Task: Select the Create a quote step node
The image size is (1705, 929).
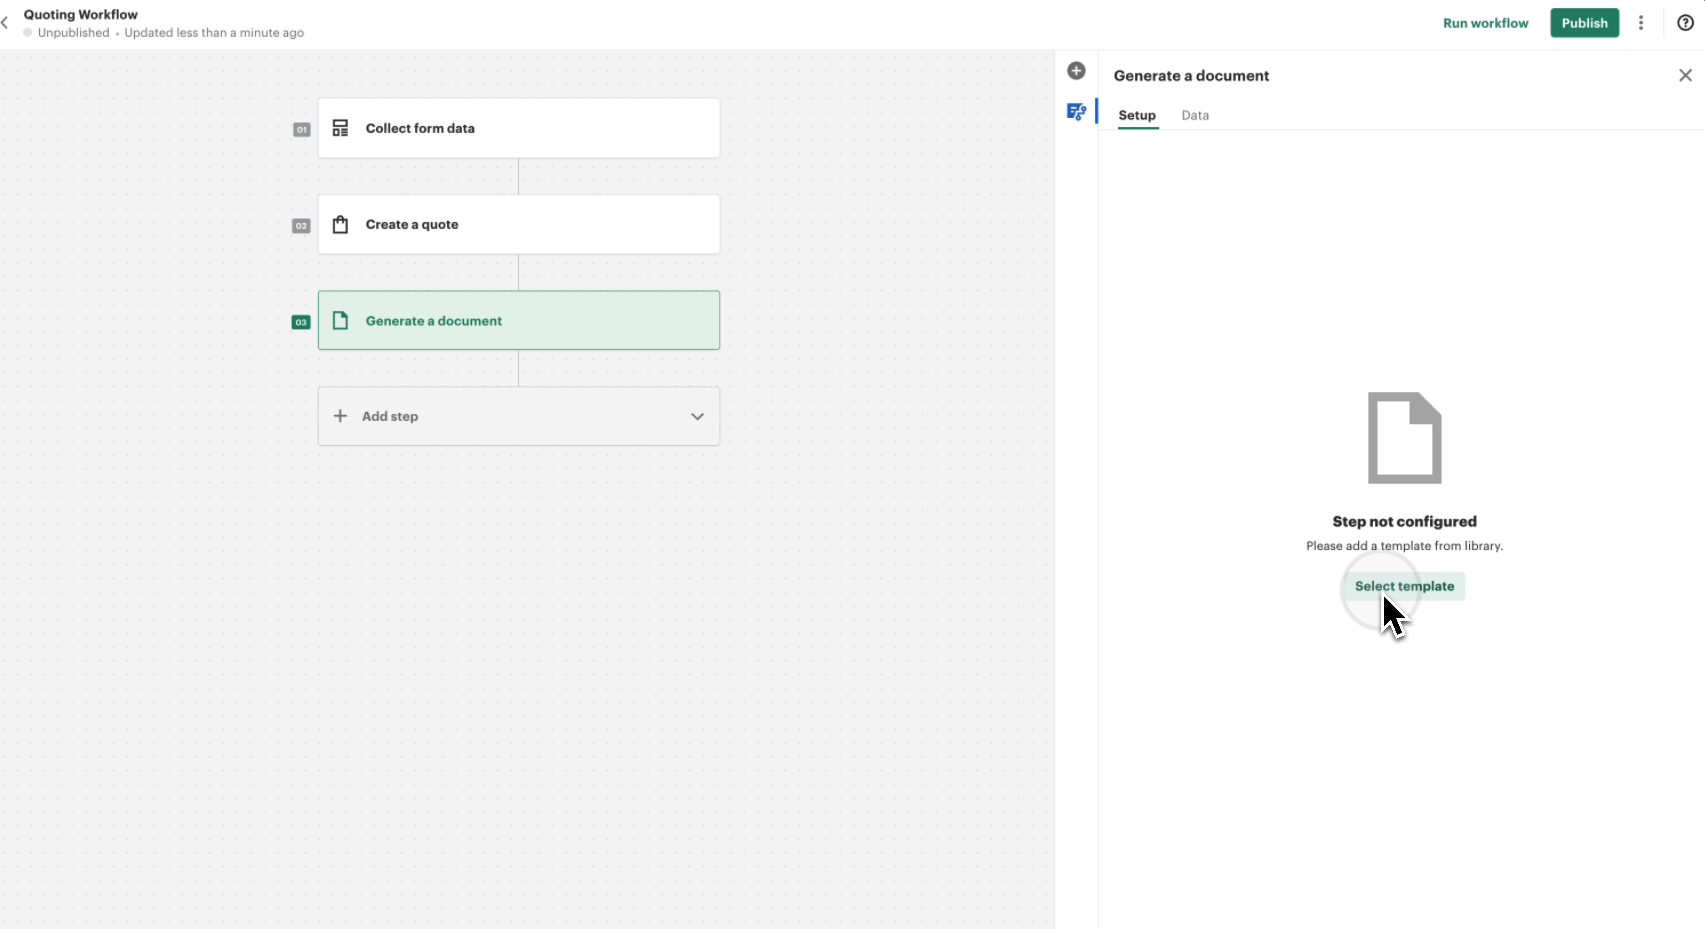Action: [519, 224]
